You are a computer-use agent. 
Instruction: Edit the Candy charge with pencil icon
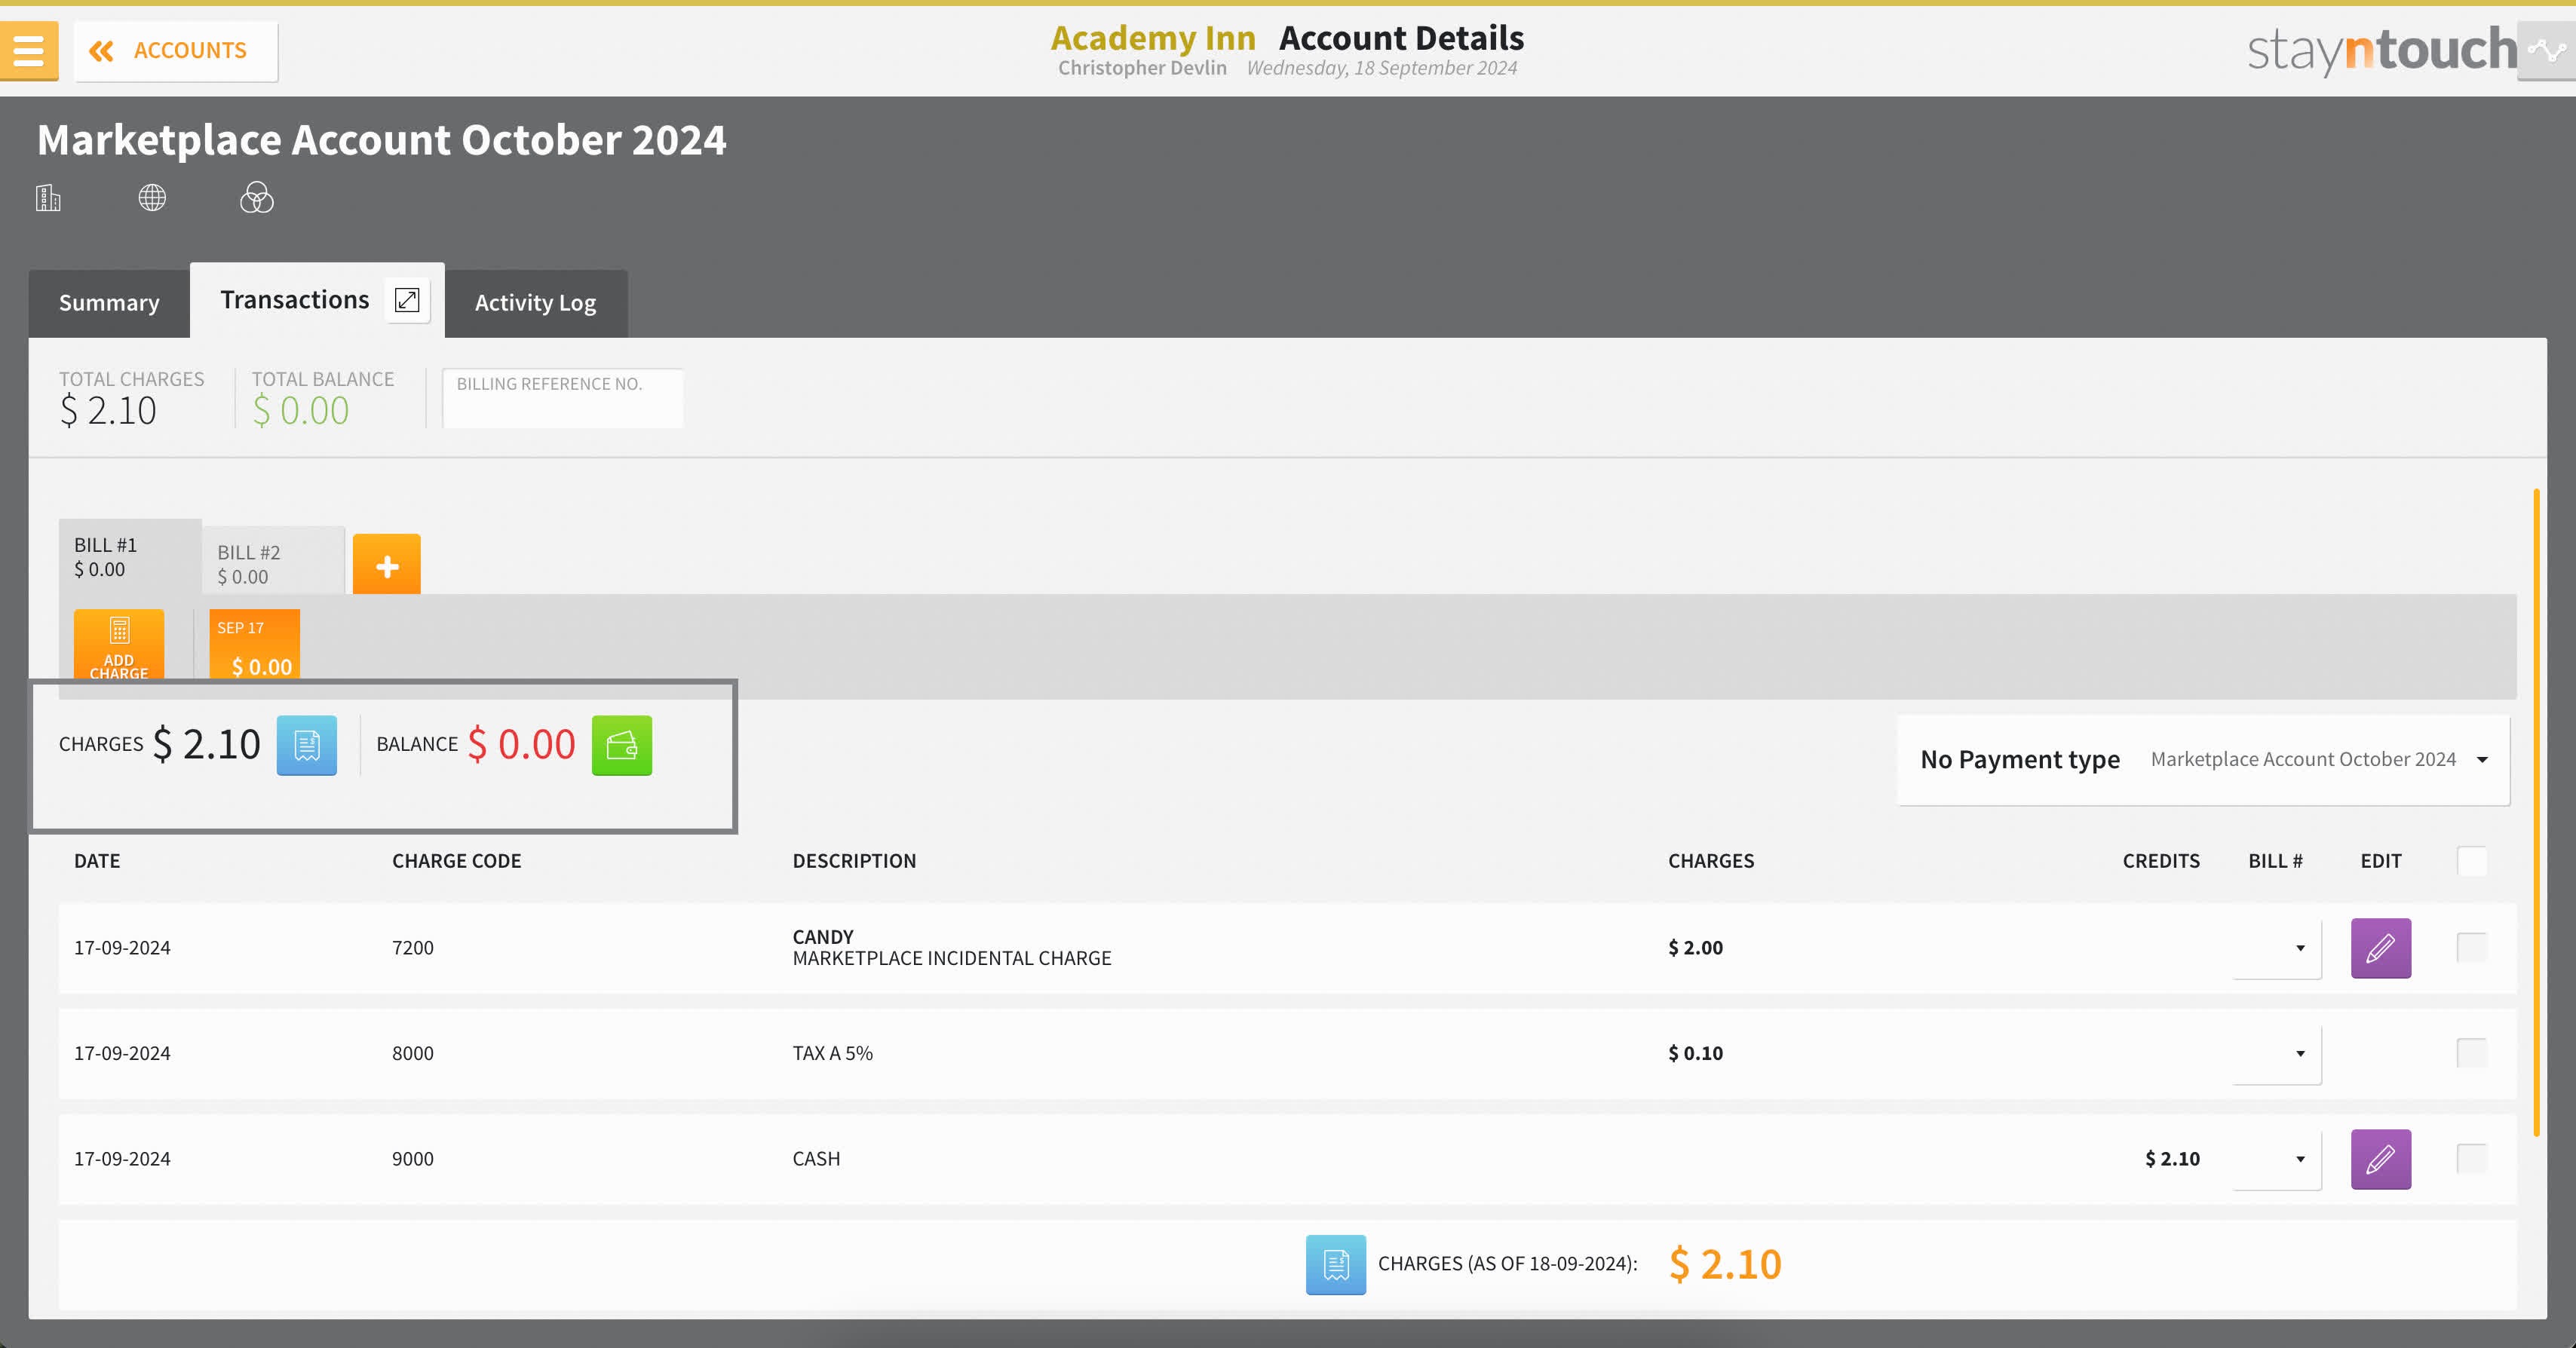2381,948
